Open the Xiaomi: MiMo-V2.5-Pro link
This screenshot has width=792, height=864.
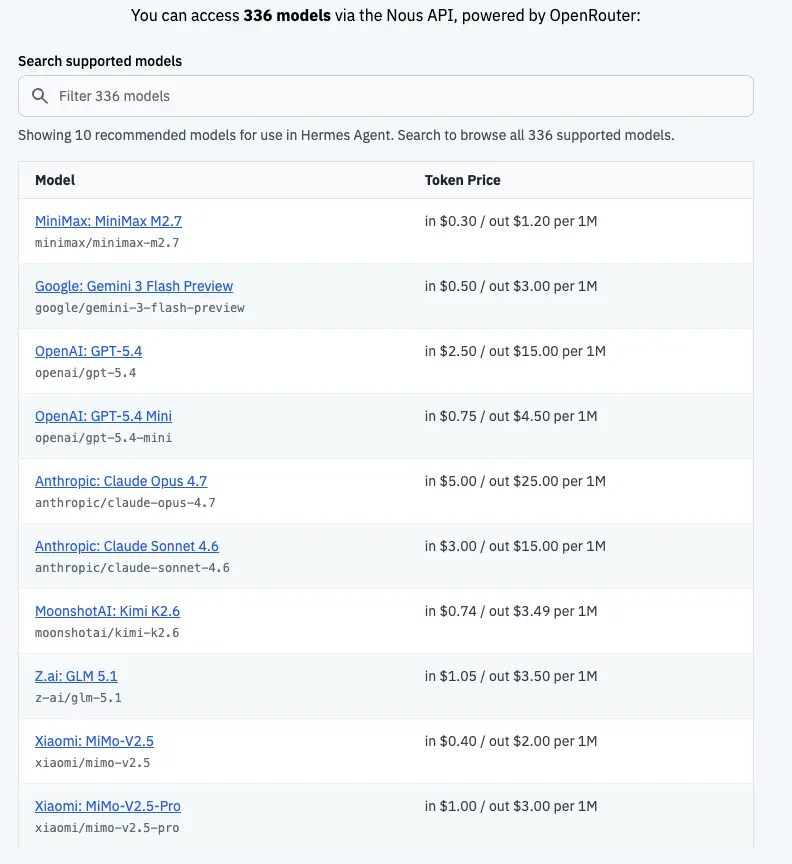click(107, 806)
